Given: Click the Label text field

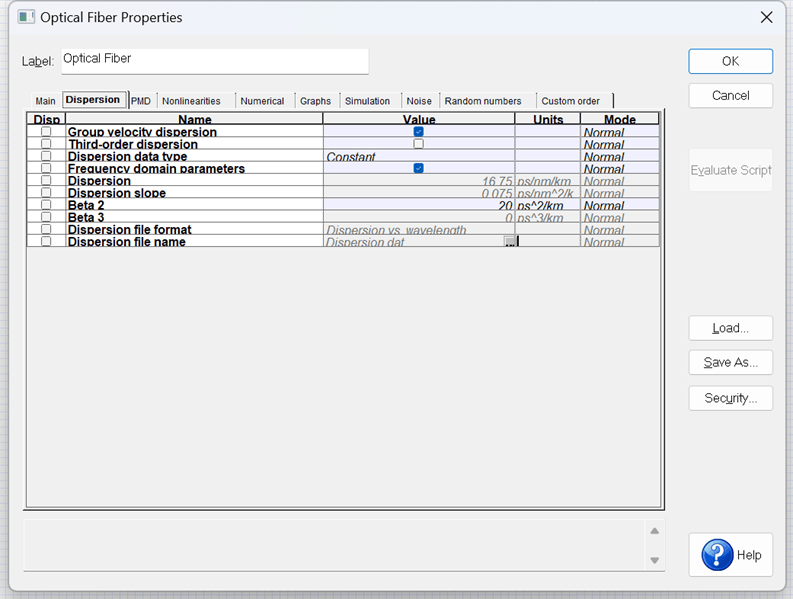Looking at the screenshot, I should pos(214,60).
